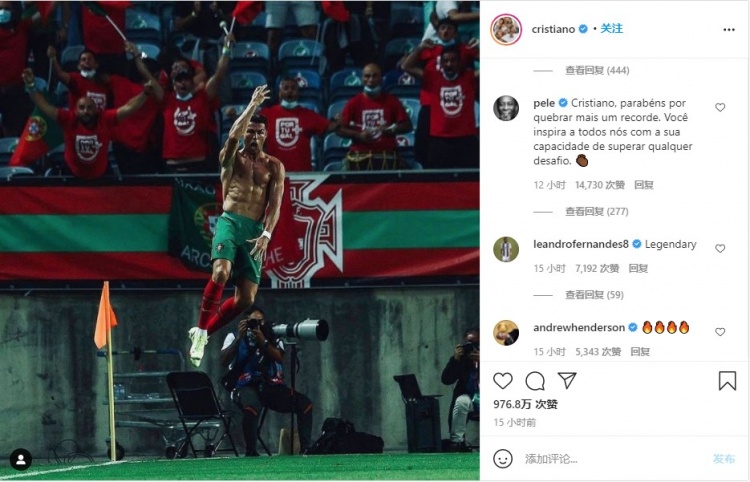Open cristiano's profile picture in the header
This screenshot has width=750, height=482.
pyautogui.click(x=506, y=29)
